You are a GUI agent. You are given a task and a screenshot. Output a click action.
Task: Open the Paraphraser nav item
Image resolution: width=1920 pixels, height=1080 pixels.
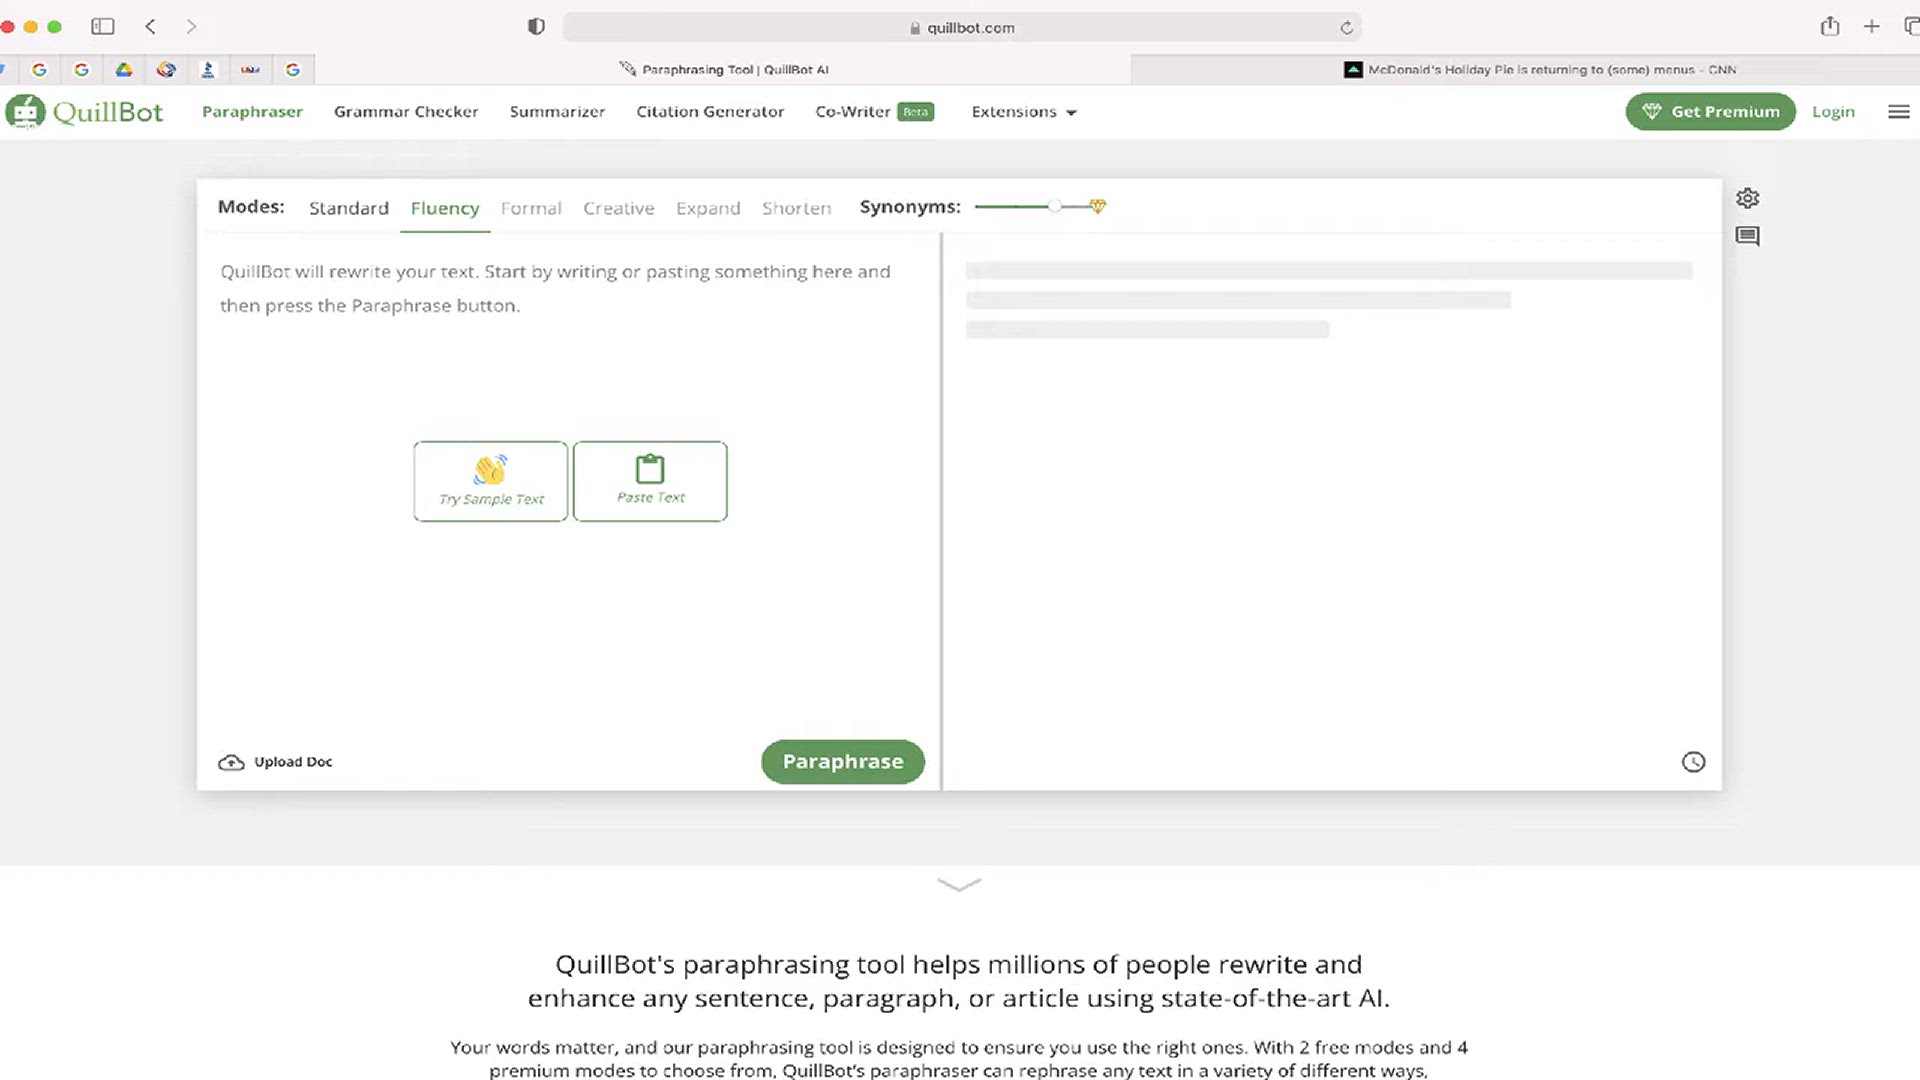[252, 112]
